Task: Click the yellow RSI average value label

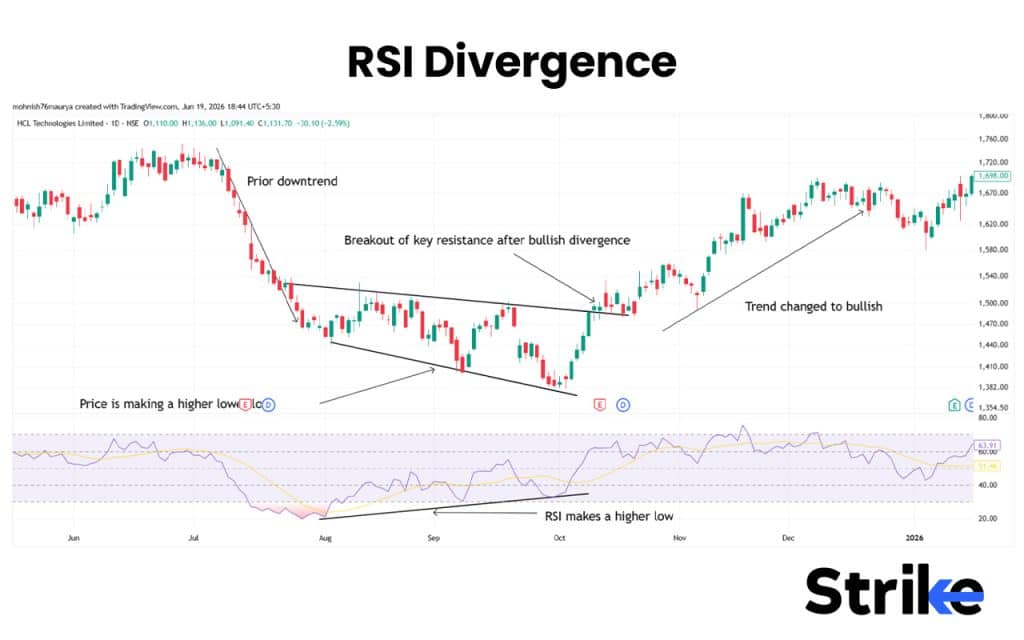Action: tap(987, 466)
